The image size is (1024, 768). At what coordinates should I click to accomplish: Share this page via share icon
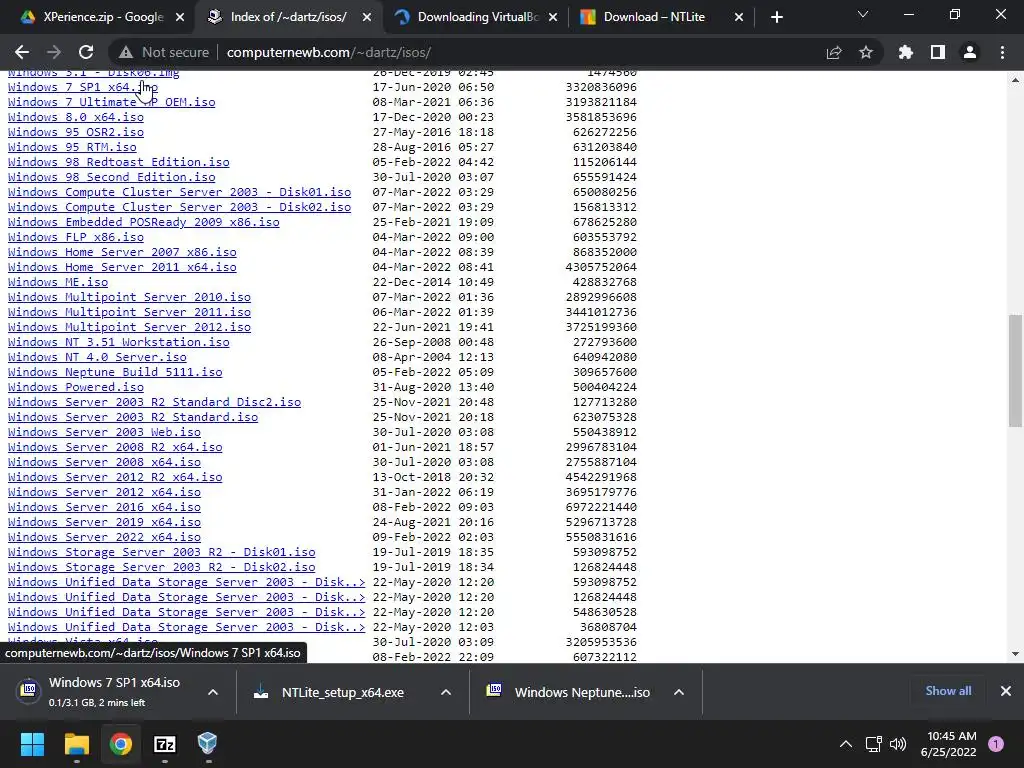pos(834,52)
